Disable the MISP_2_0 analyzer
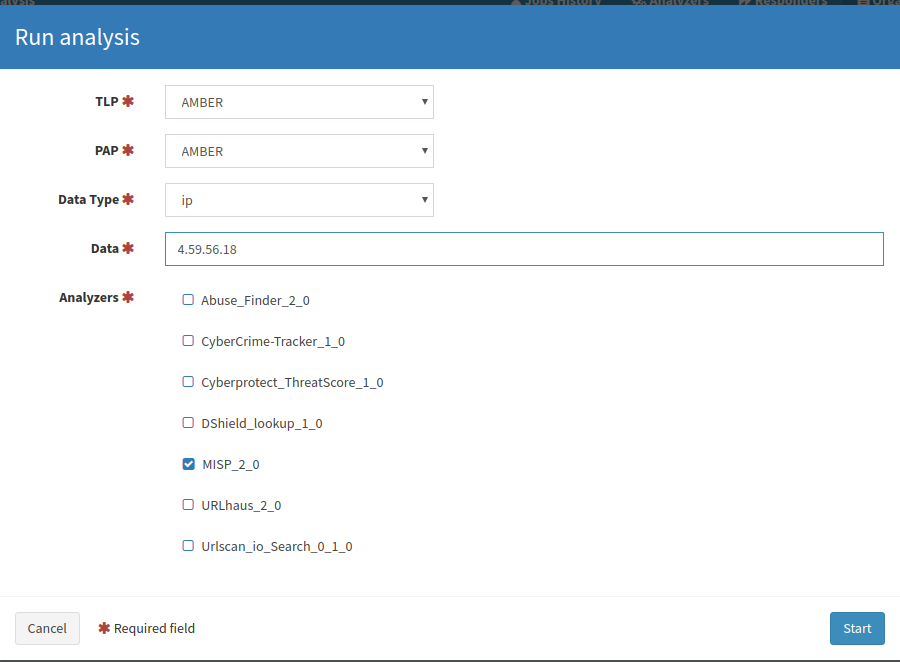 point(188,464)
